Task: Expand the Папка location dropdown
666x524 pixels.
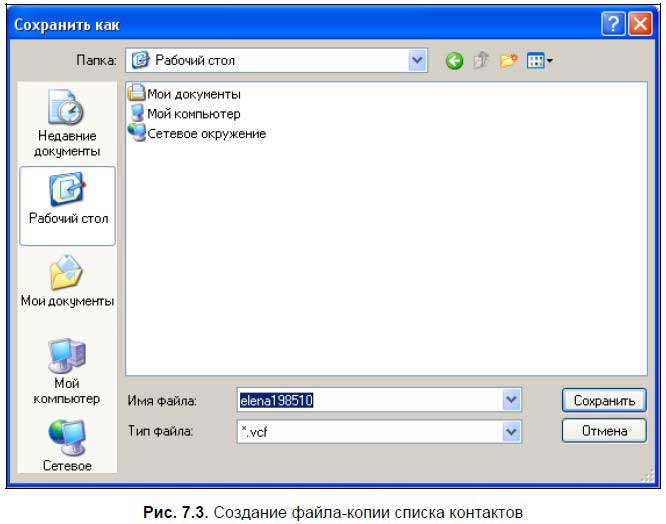Action: (418, 61)
